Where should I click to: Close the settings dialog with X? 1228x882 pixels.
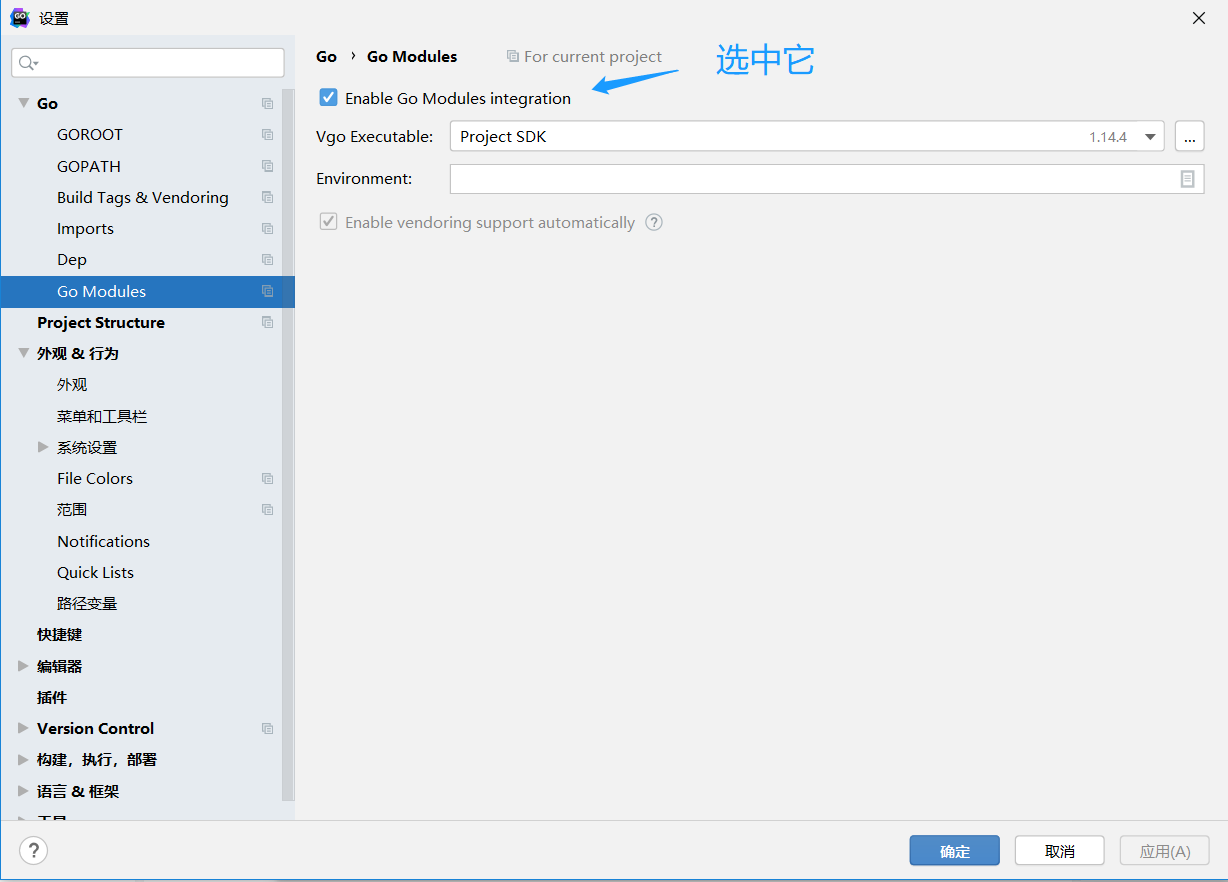pos(1199,18)
